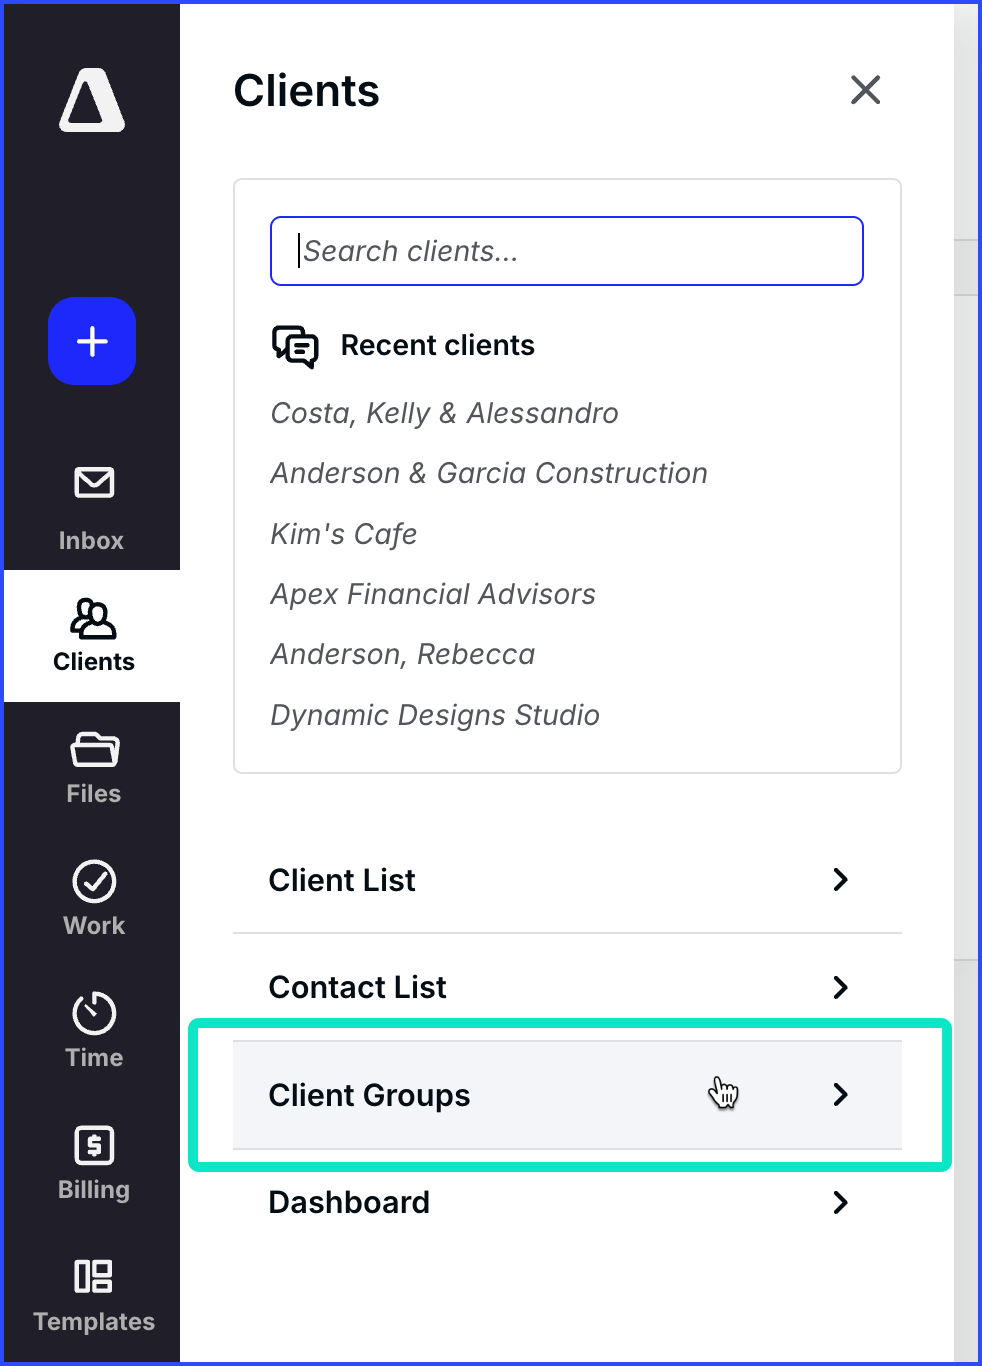
Task: Click the Recent clients chat icon
Action: pos(294,347)
